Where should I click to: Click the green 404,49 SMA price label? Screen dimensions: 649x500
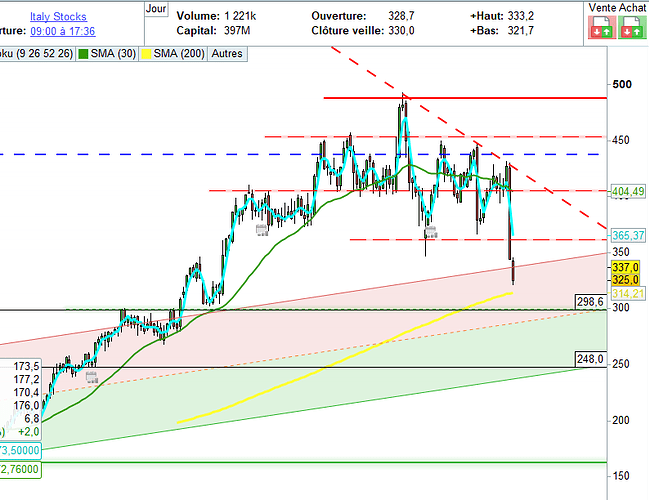tap(626, 191)
